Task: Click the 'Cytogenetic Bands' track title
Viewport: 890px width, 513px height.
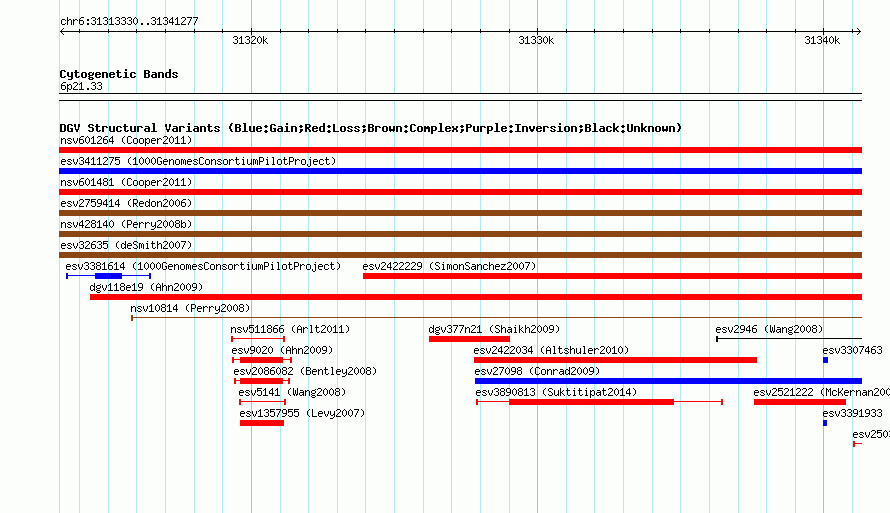Action: 119,74
